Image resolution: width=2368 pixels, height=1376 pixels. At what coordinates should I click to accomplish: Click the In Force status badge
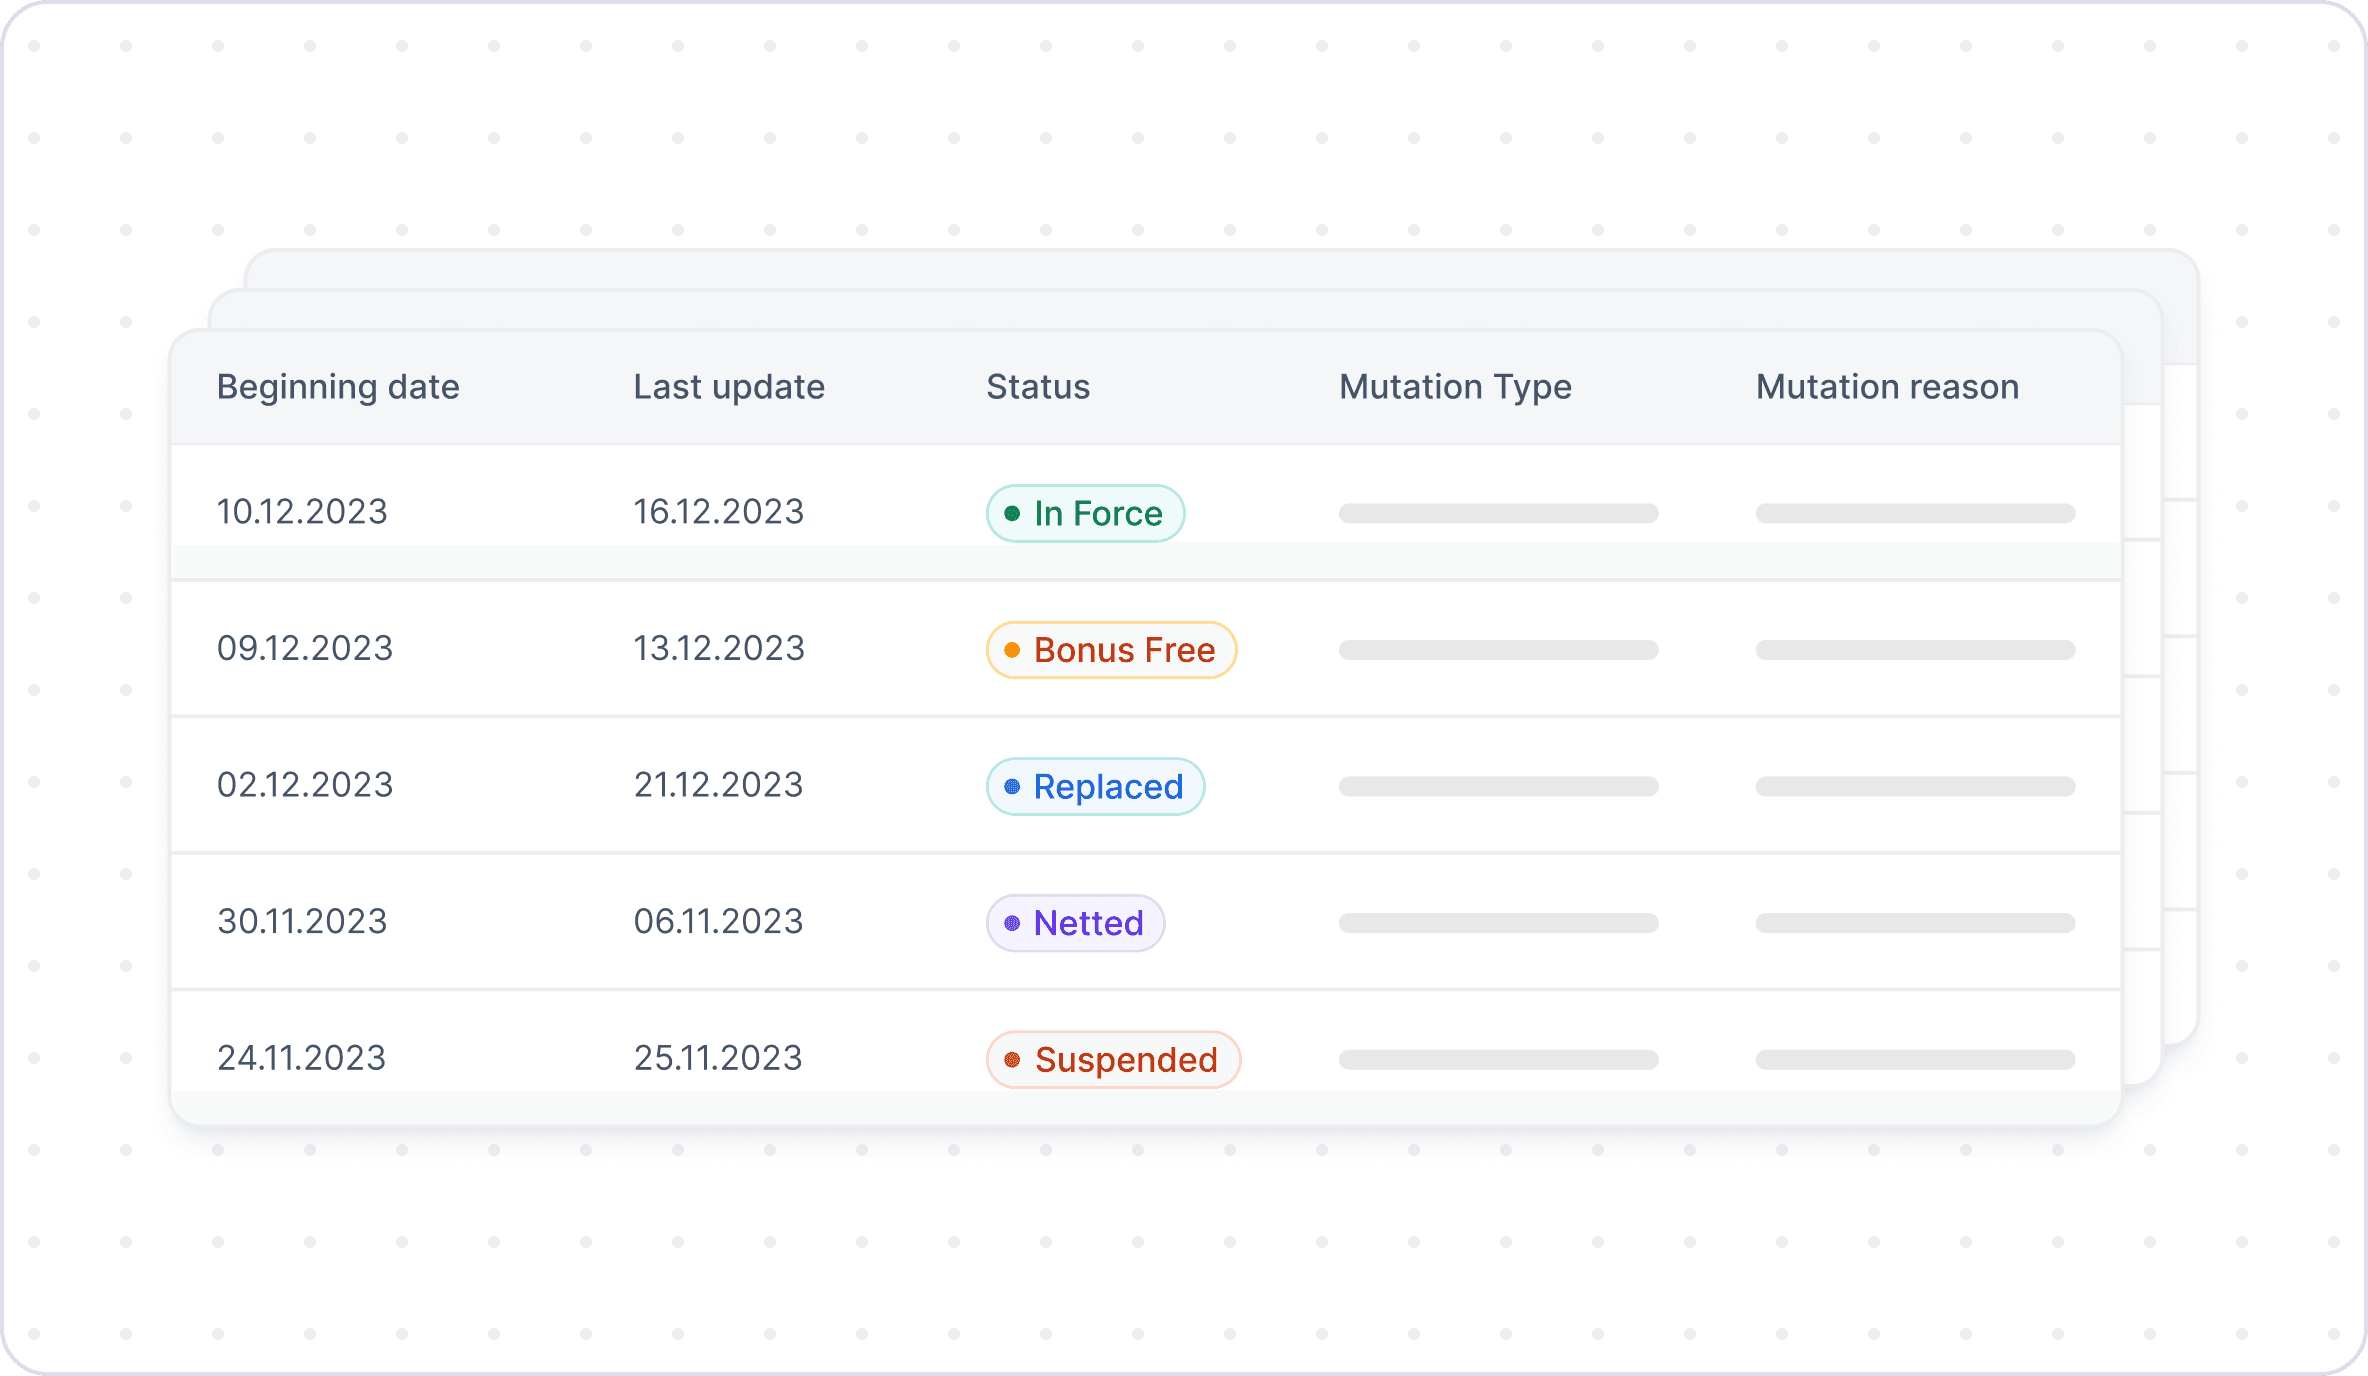tap(1085, 513)
